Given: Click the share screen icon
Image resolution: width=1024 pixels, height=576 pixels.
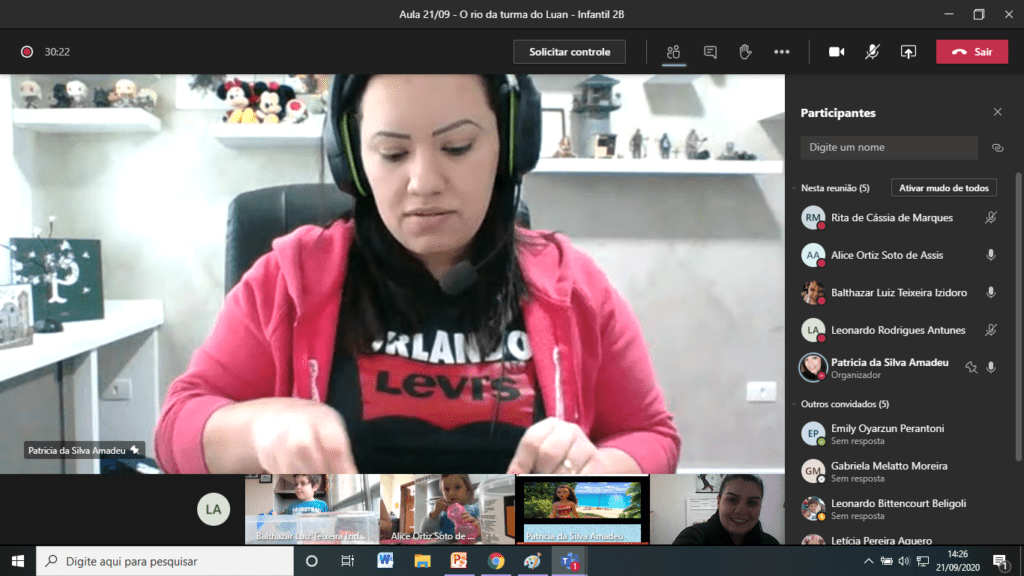Looking at the screenshot, I should pos(908,52).
